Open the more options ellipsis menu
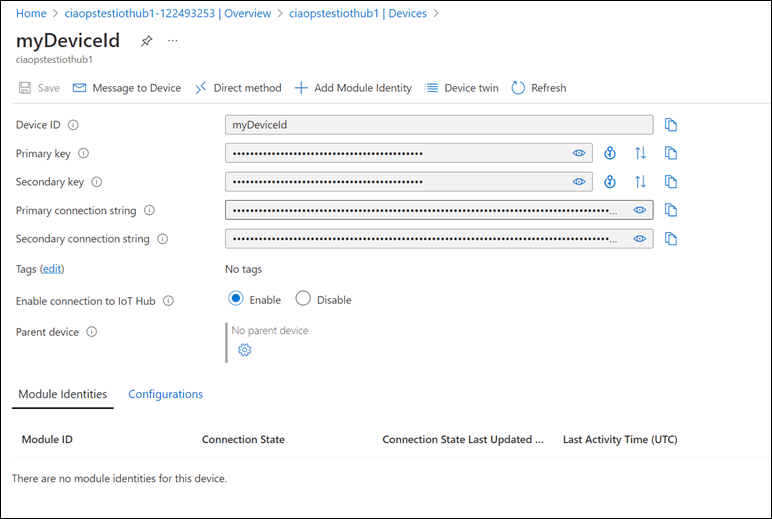This screenshot has height=519, width=772. click(x=173, y=41)
